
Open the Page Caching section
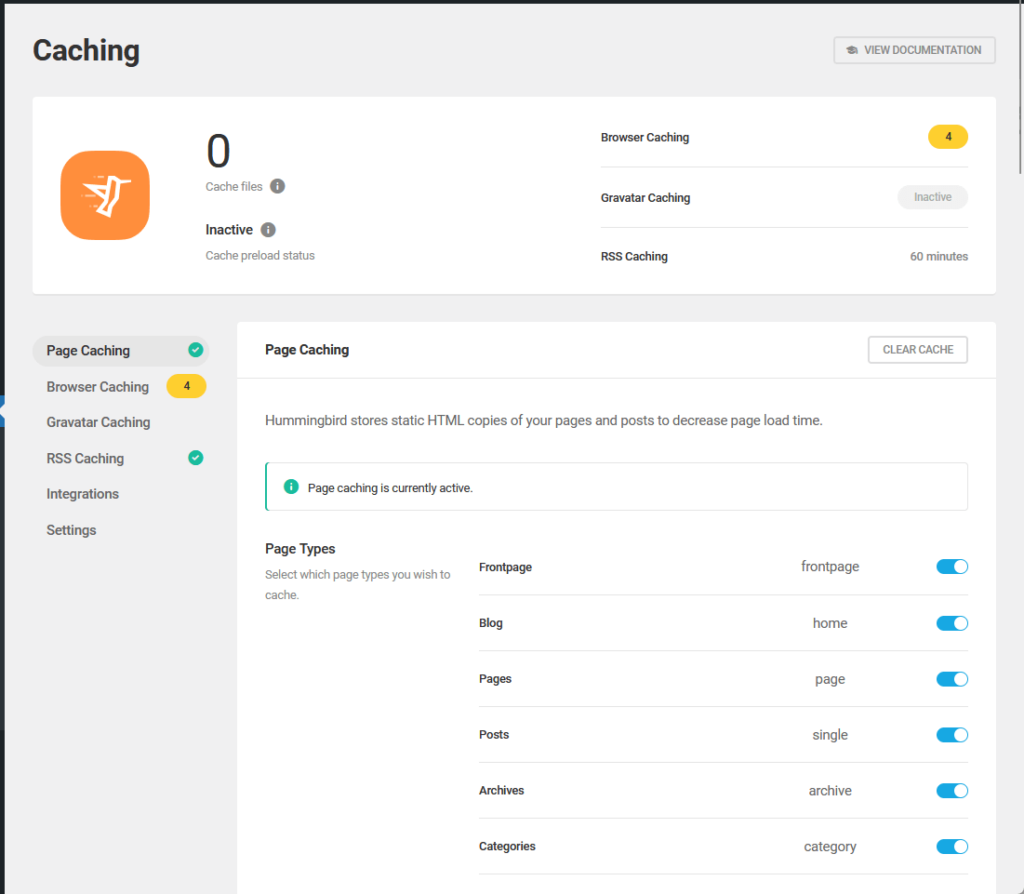pyautogui.click(x=121, y=351)
